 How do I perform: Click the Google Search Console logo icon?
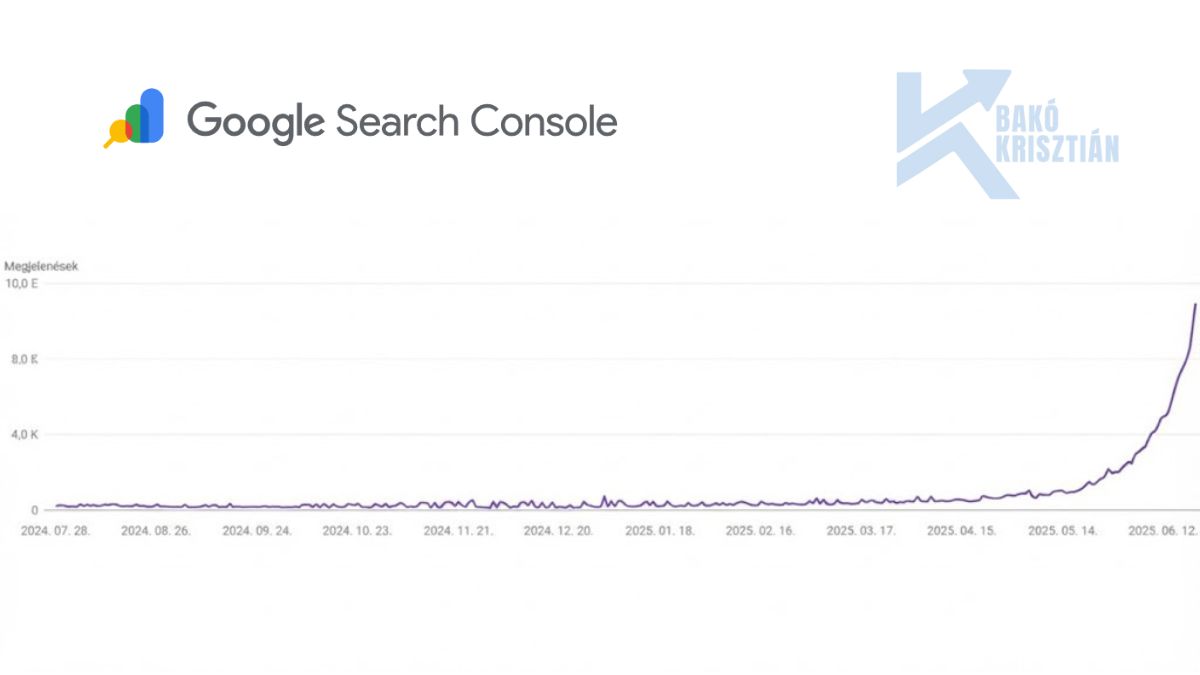tap(135, 118)
